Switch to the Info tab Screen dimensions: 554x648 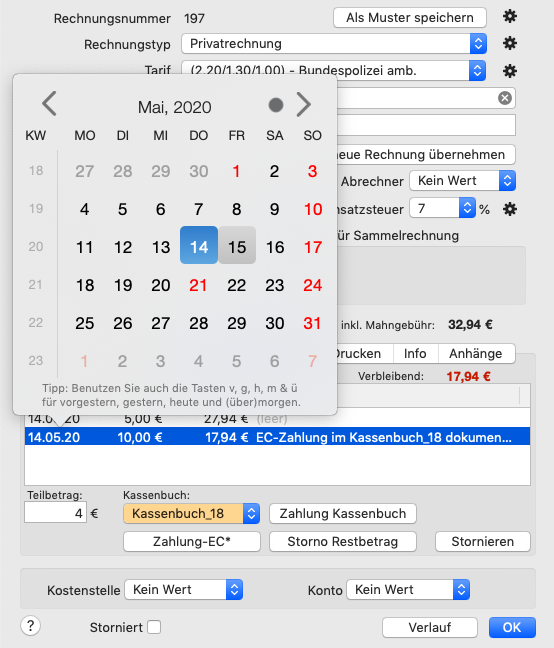415,354
